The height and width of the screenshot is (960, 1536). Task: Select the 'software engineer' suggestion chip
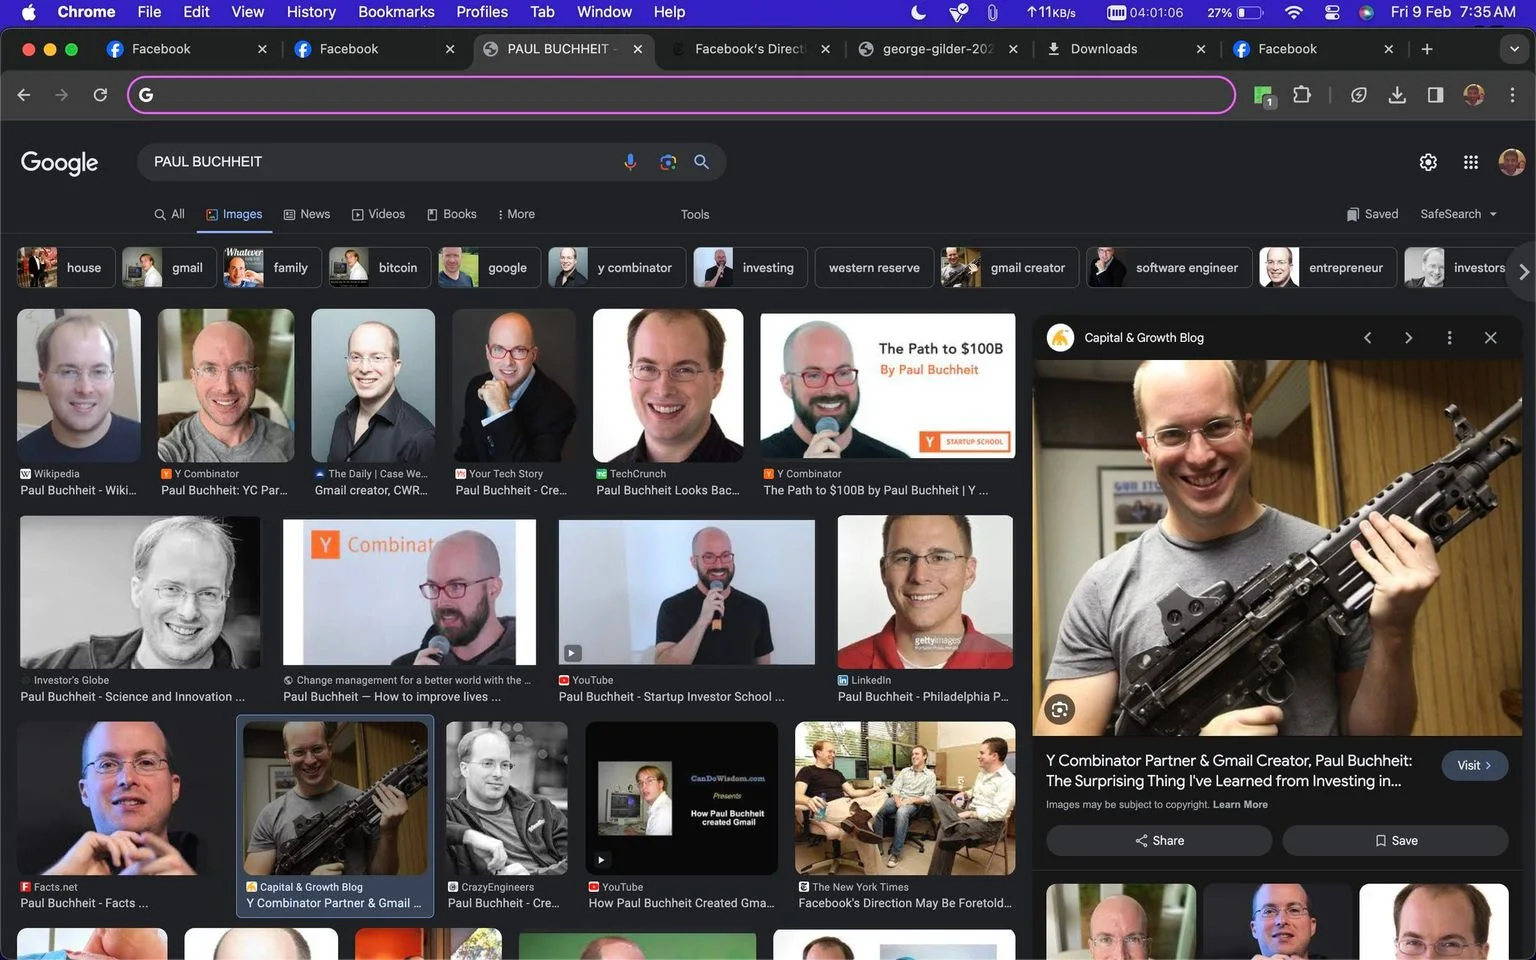(1169, 268)
